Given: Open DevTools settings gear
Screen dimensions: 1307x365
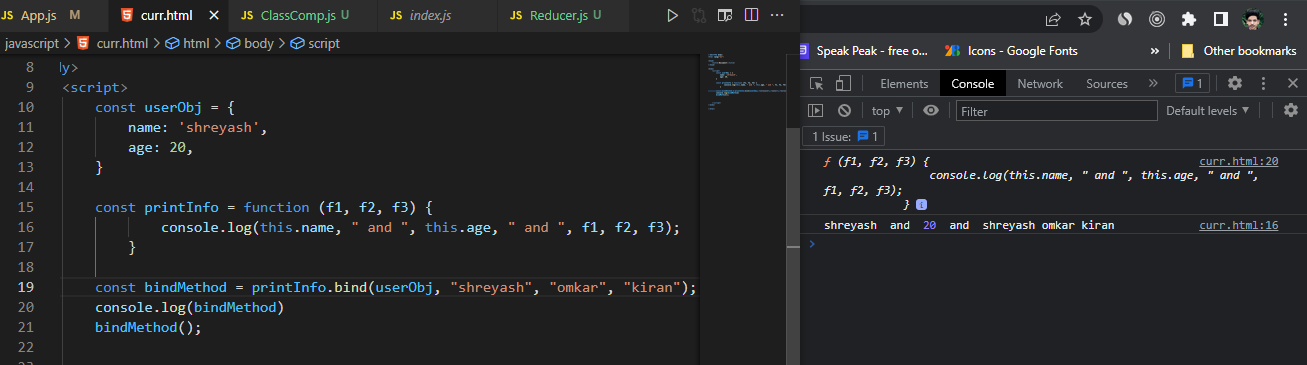Looking at the screenshot, I should point(1235,83).
